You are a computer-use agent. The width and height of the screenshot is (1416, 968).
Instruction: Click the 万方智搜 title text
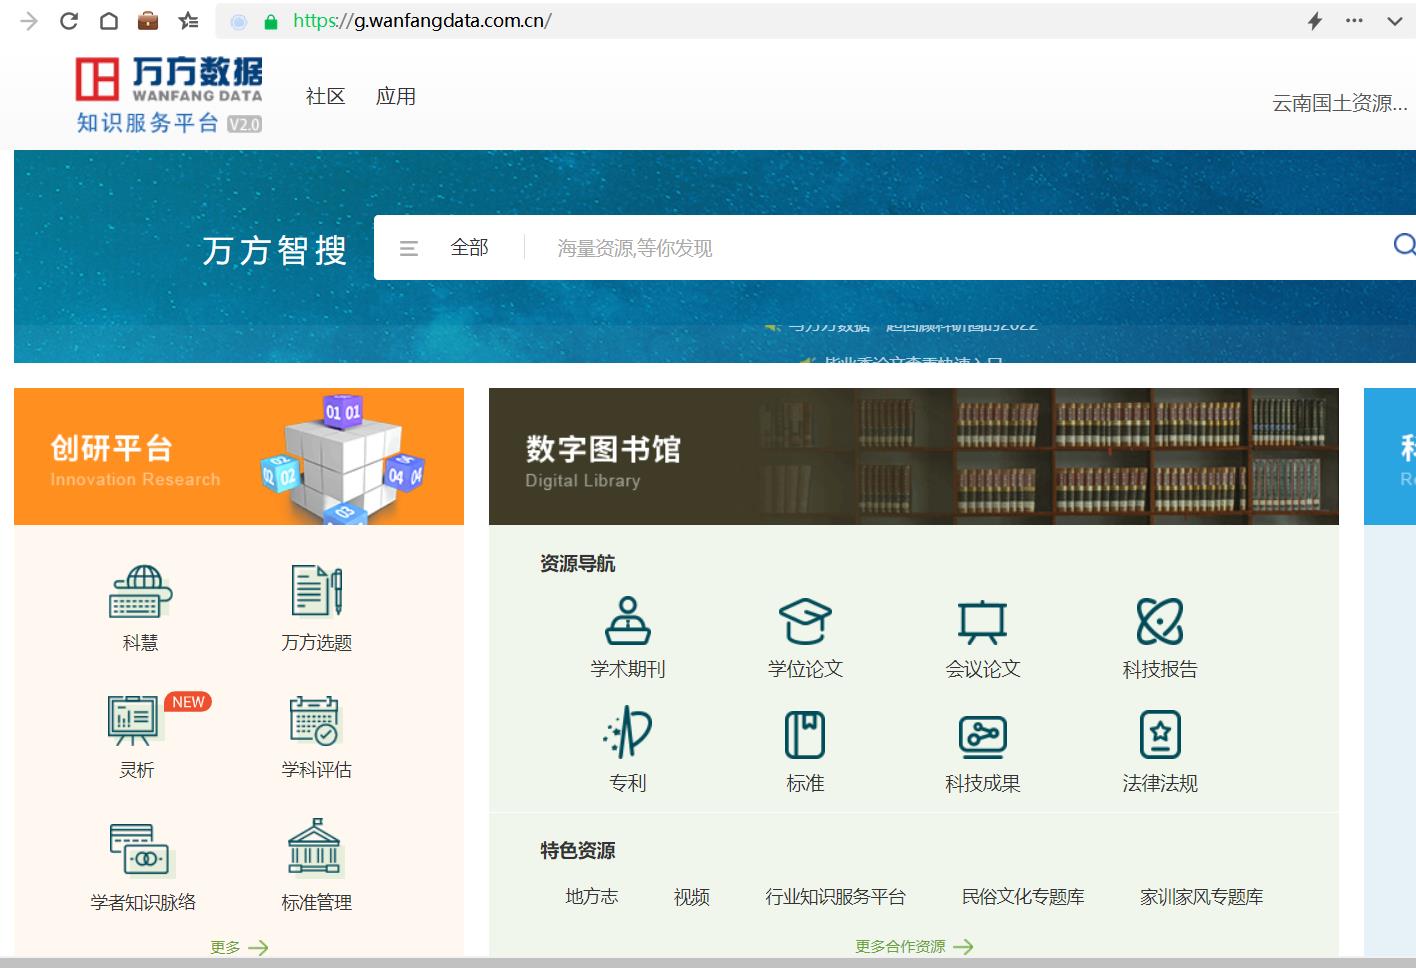coord(275,250)
